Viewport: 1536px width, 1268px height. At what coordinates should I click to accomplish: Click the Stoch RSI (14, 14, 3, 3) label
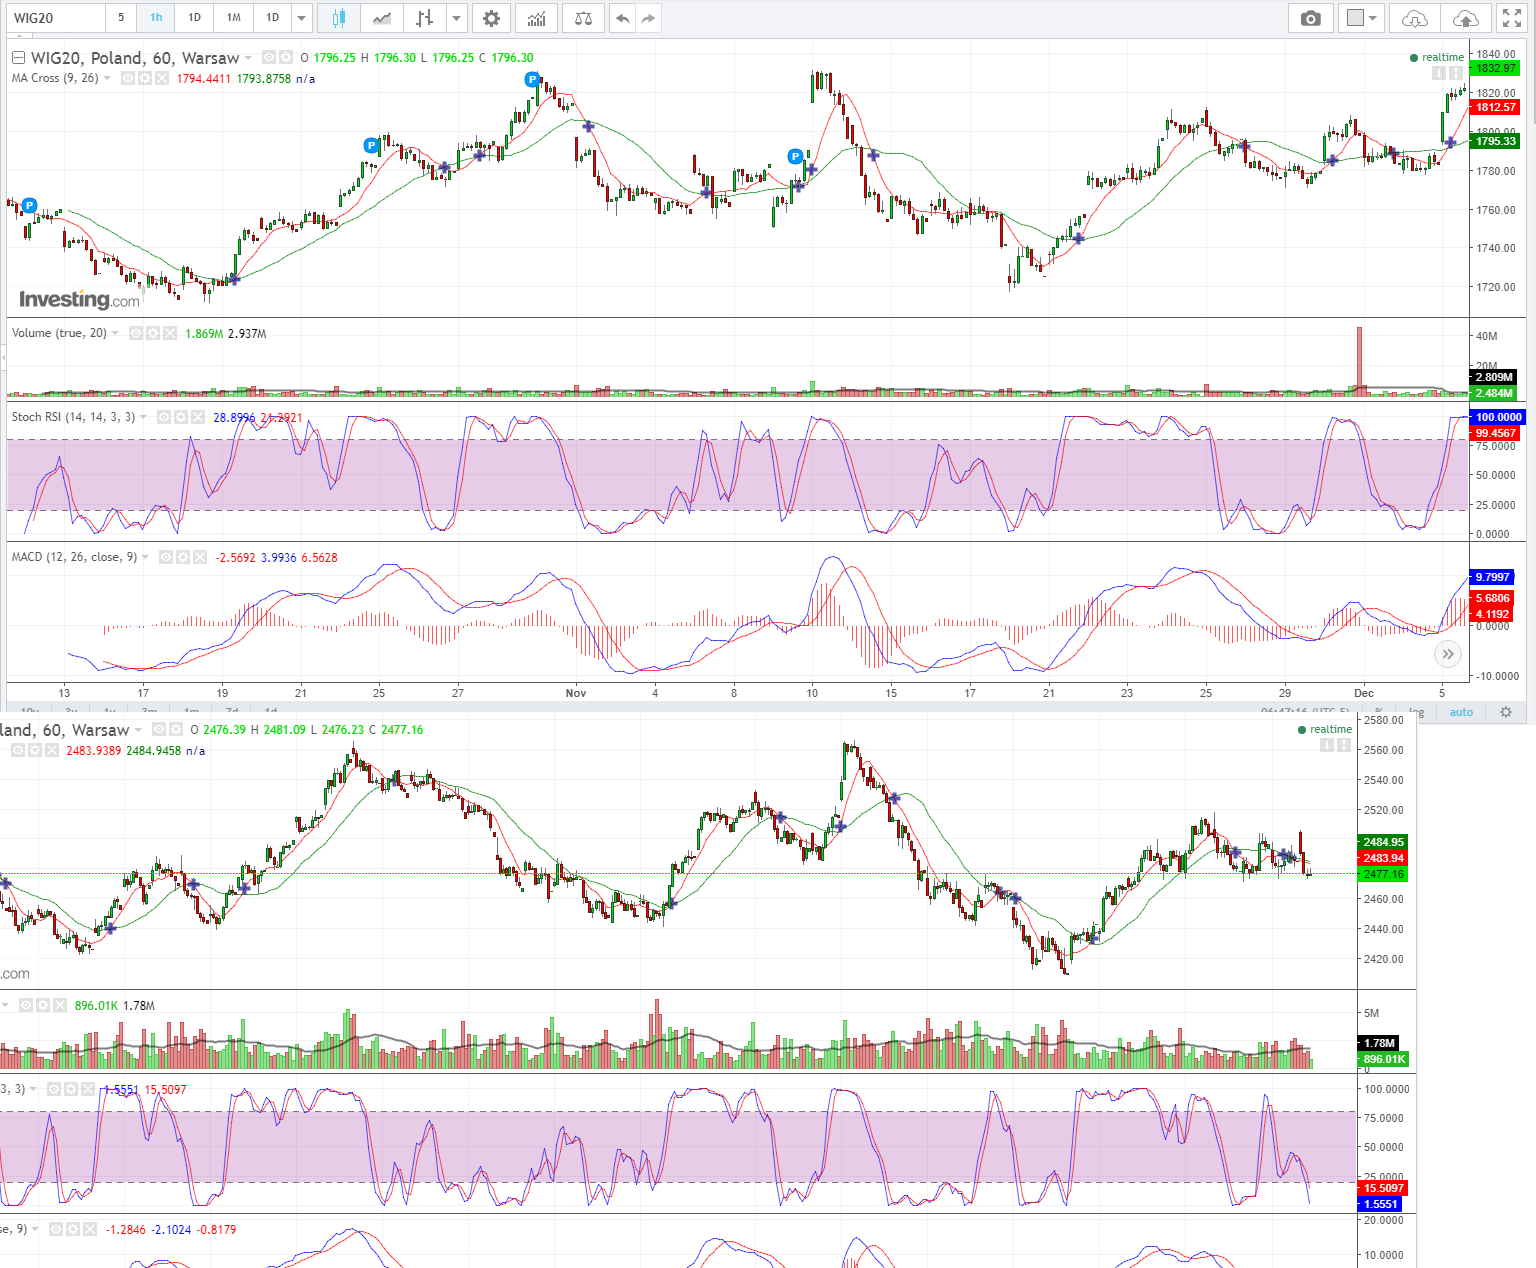pyautogui.click(x=73, y=417)
